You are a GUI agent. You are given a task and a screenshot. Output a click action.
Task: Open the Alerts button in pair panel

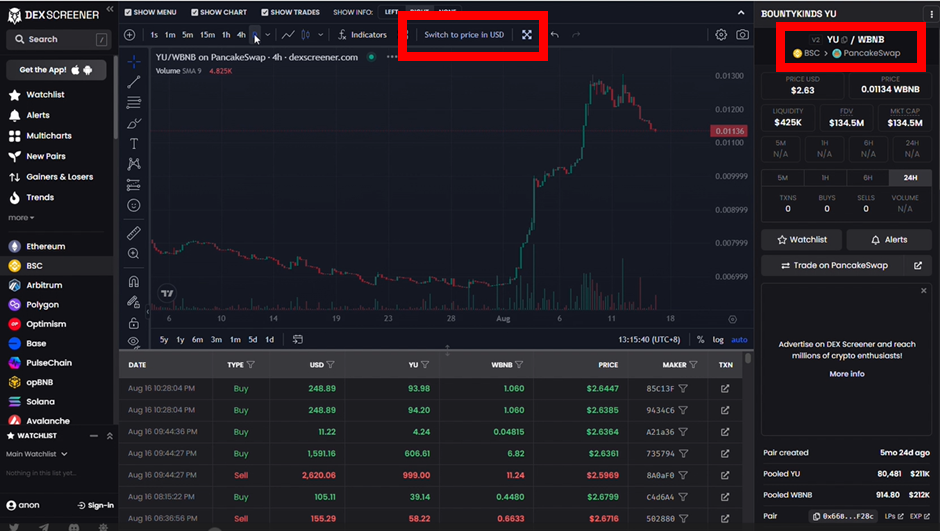(x=889, y=240)
